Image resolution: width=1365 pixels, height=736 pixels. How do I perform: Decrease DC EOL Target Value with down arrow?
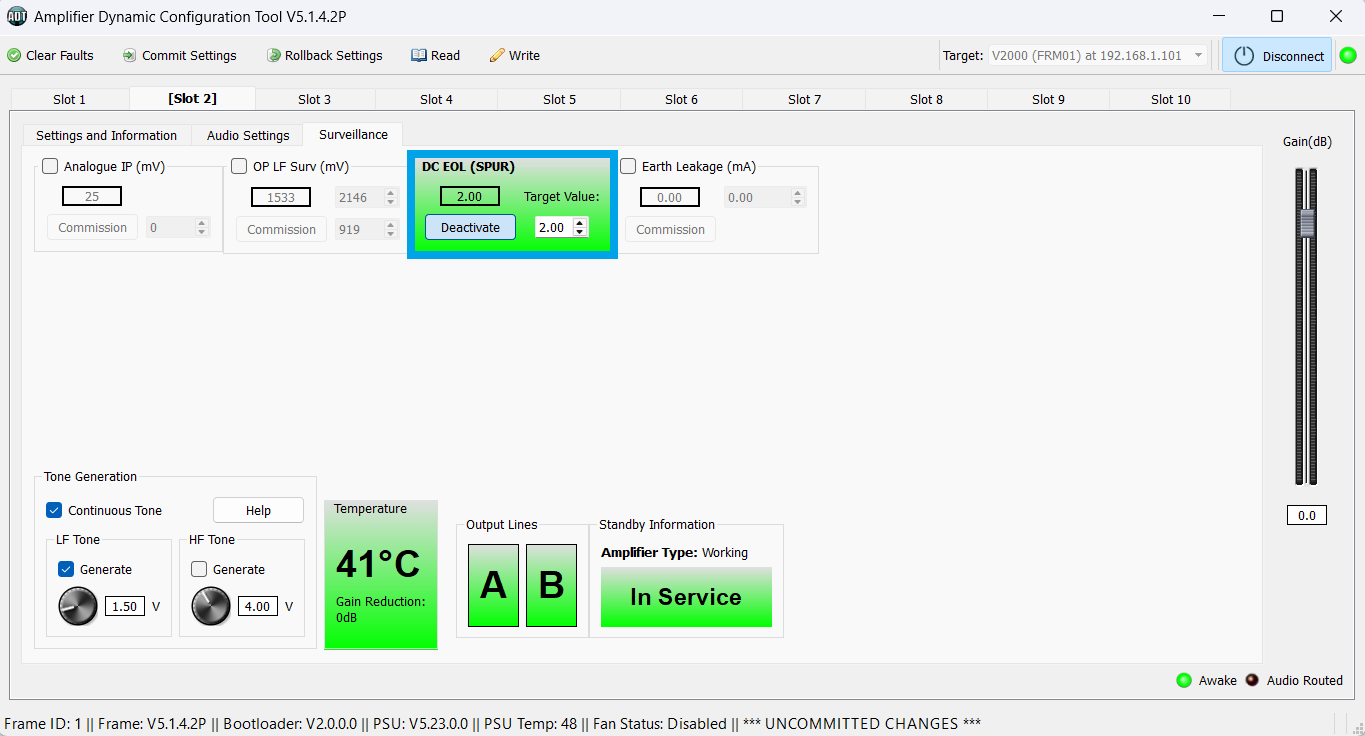(x=580, y=232)
